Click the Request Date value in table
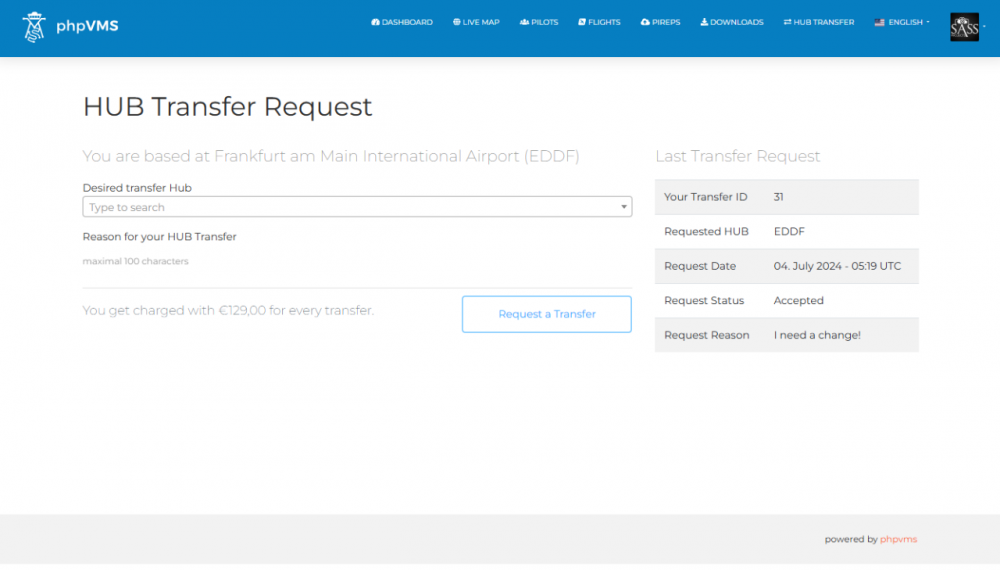 pos(837,266)
